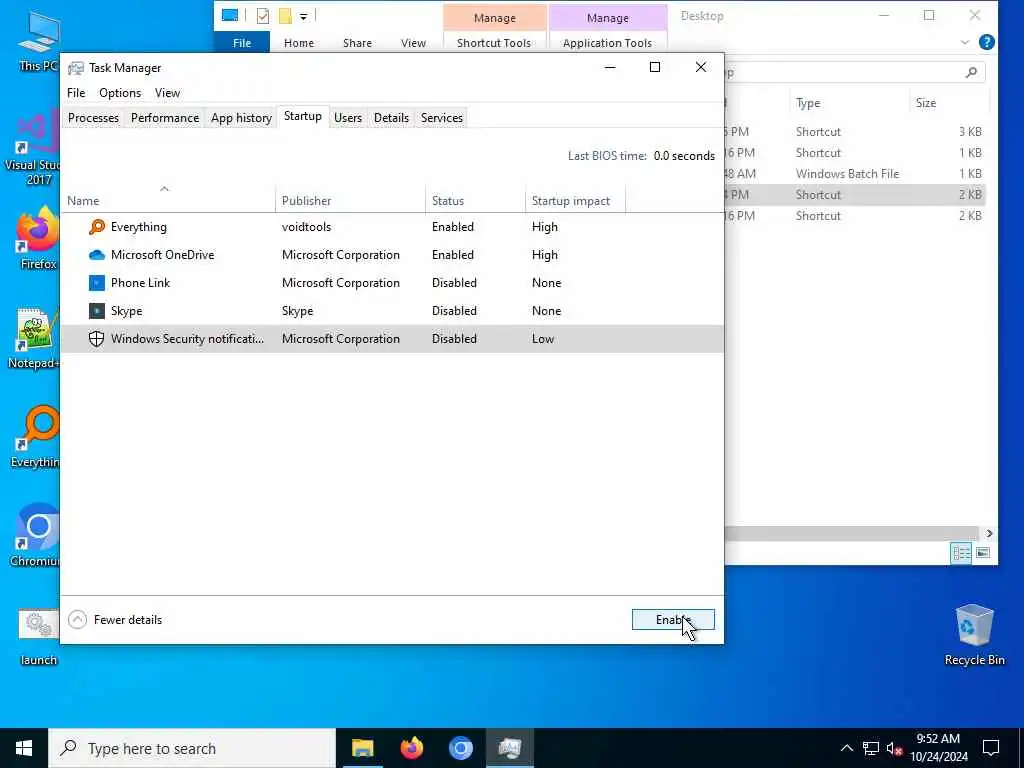Open Explorer Share ribbon tab

[x=357, y=43]
